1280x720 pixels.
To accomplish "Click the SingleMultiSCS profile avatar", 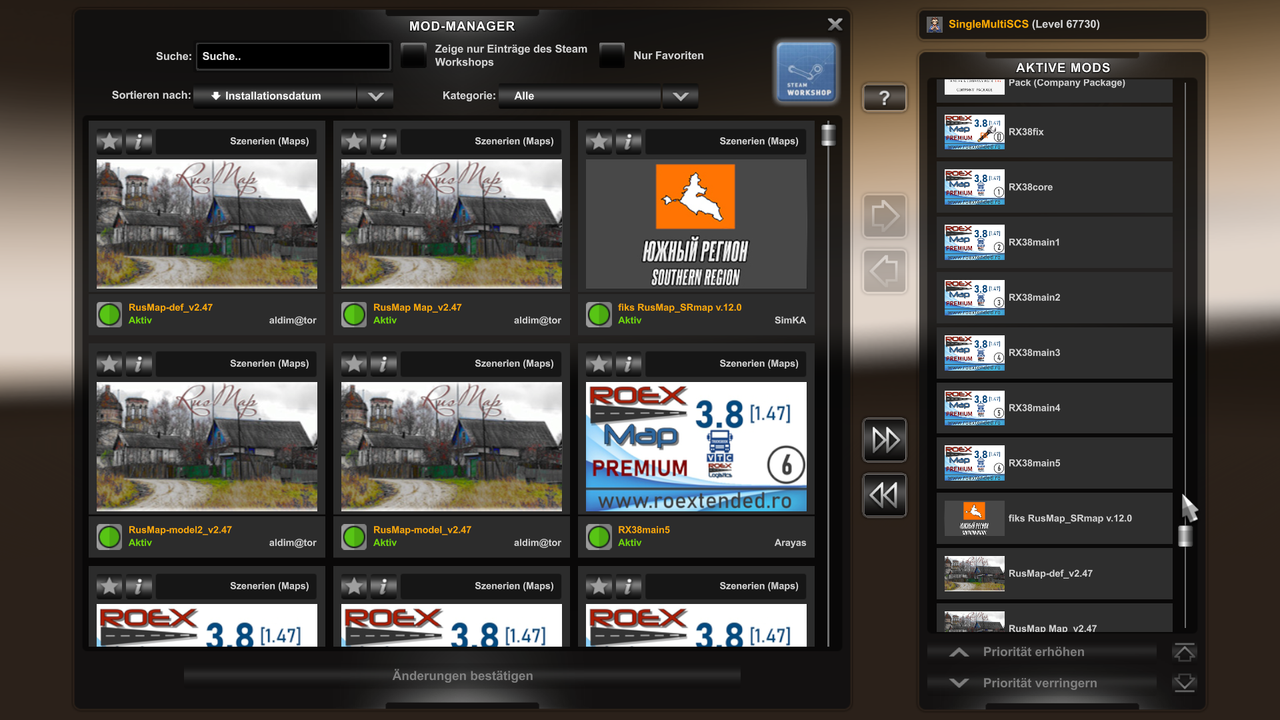I will pos(934,24).
